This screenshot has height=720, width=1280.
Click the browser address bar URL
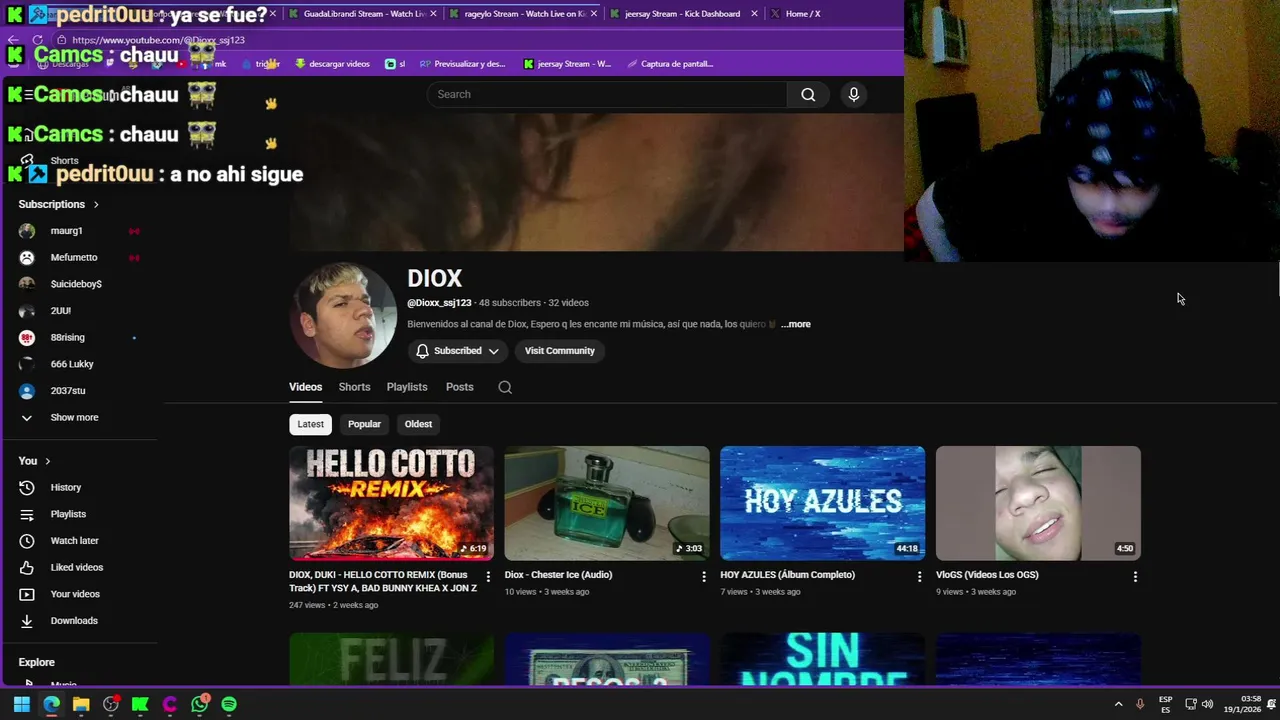pyautogui.click(x=158, y=40)
